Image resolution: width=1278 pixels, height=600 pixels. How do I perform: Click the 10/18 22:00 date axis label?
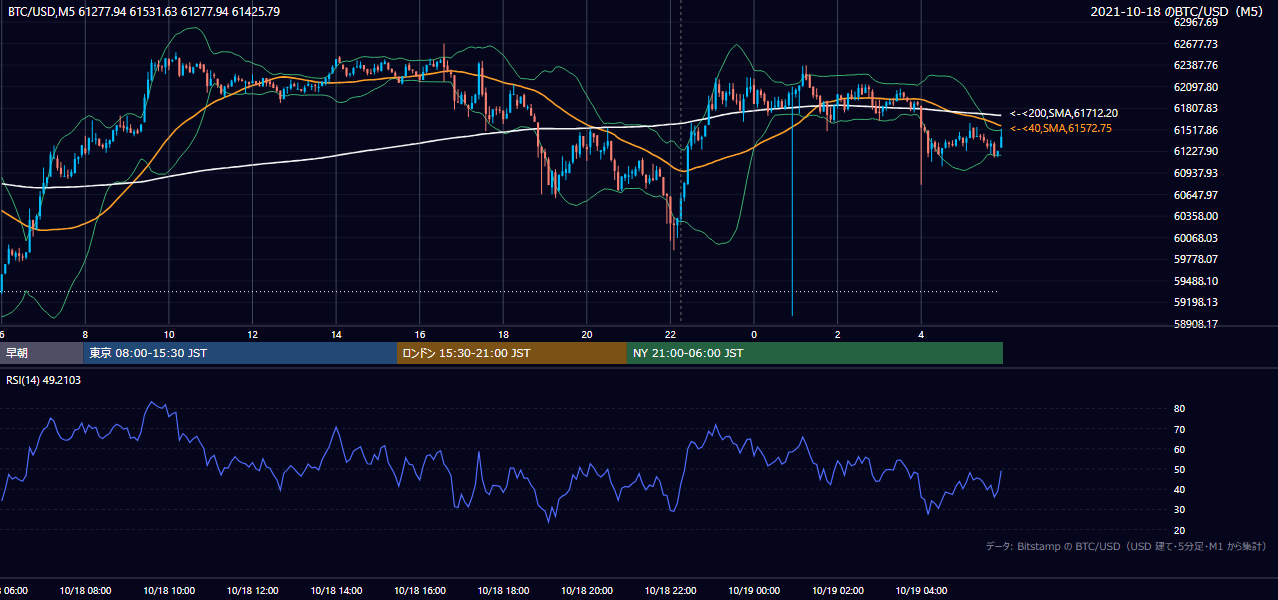(671, 591)
